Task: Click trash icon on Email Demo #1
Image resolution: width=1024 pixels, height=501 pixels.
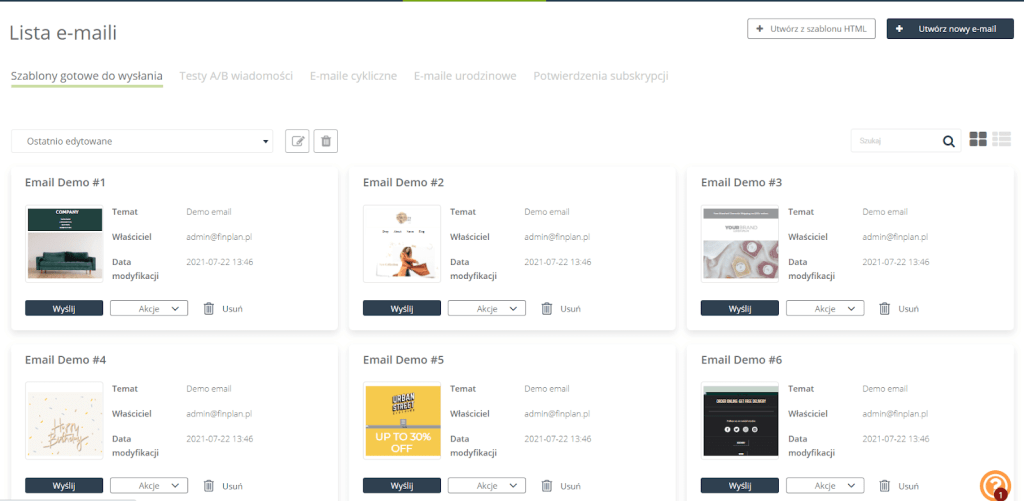Action: (209, 308)
